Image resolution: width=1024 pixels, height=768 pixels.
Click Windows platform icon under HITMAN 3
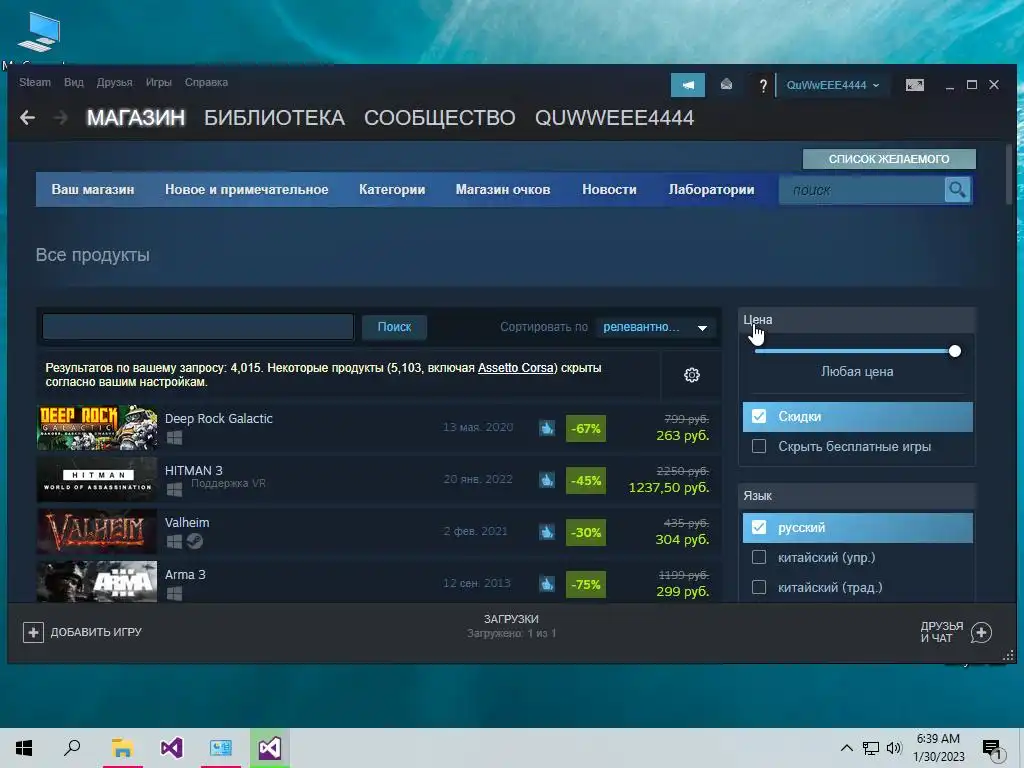tap(174, 489)
